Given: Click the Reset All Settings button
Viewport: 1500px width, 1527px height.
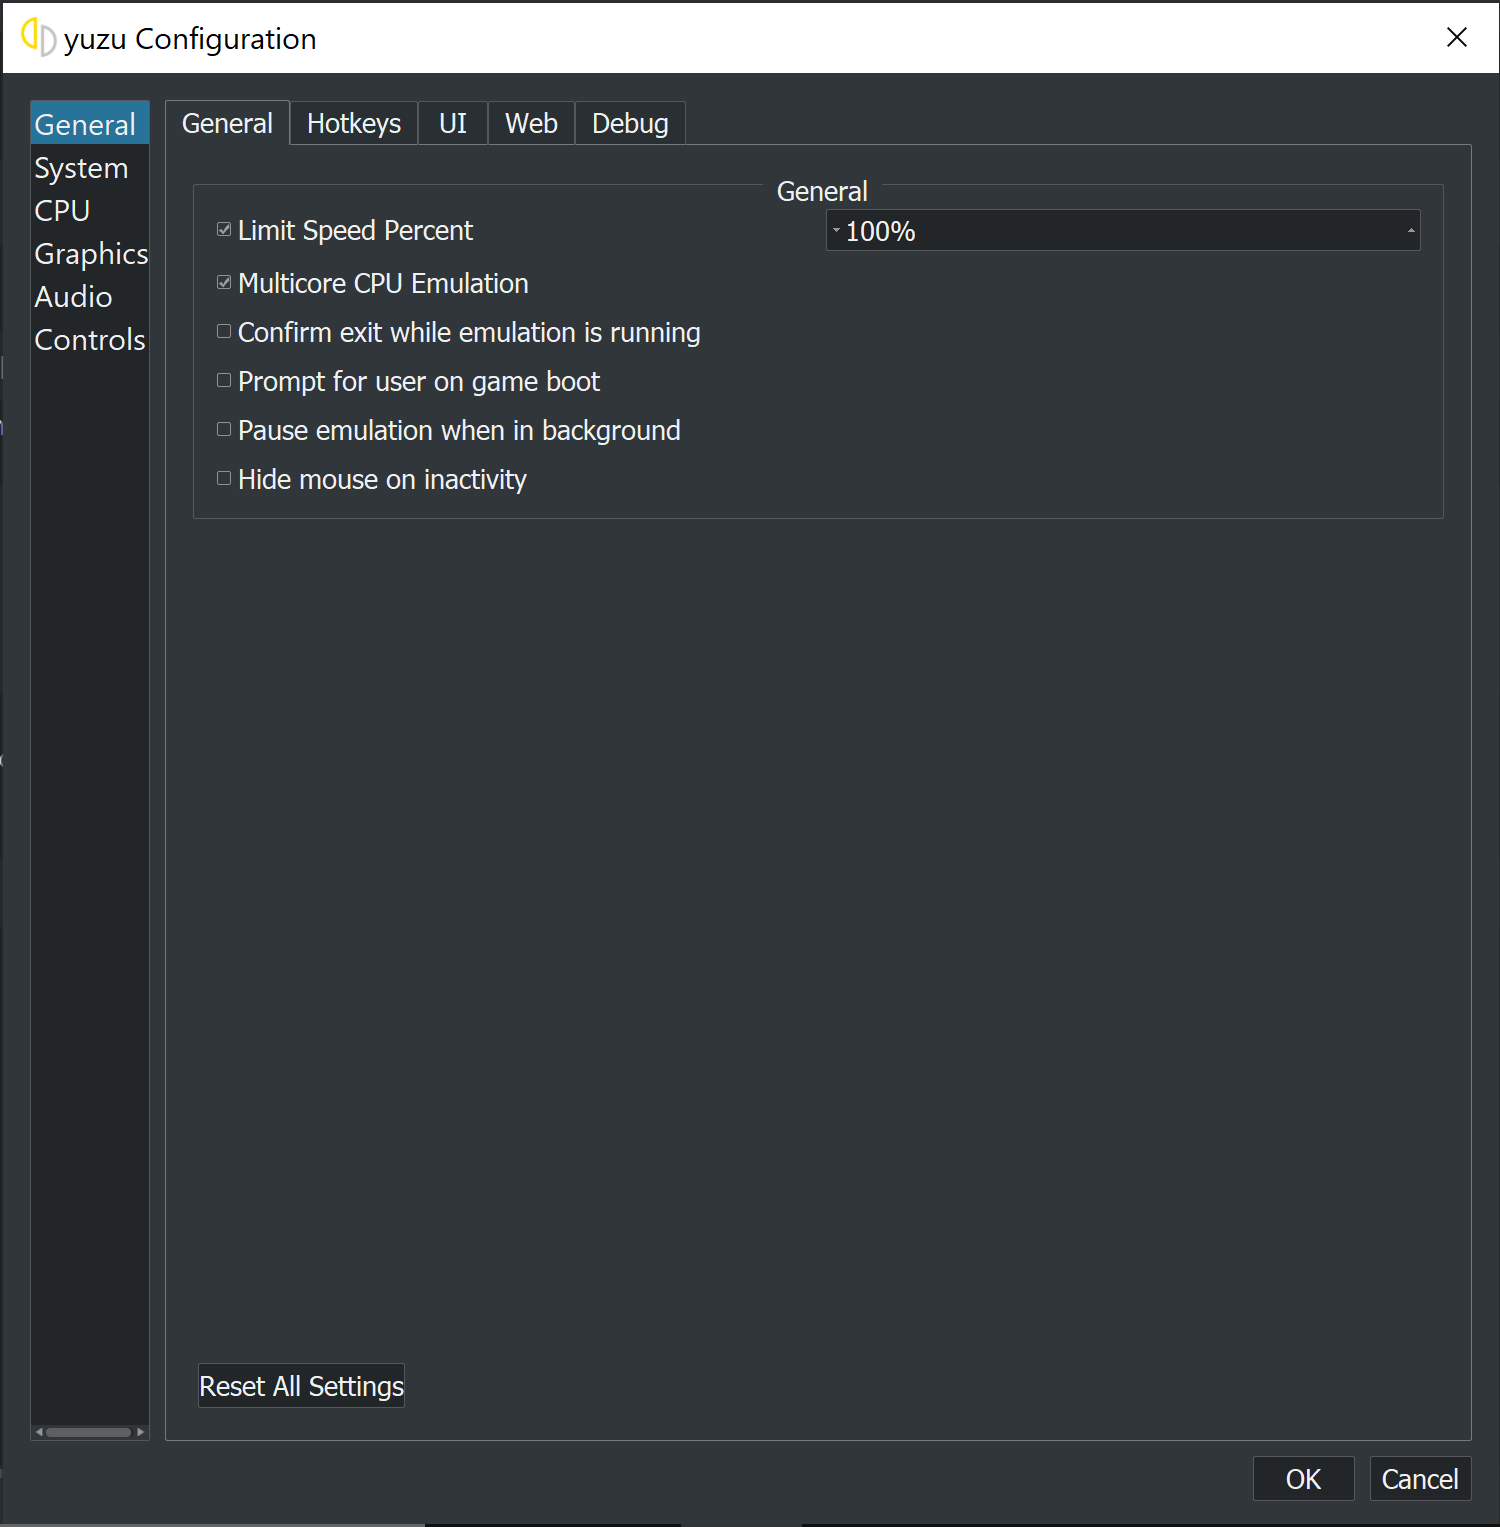Looking at the screenshot, I should coord(301,1386).
